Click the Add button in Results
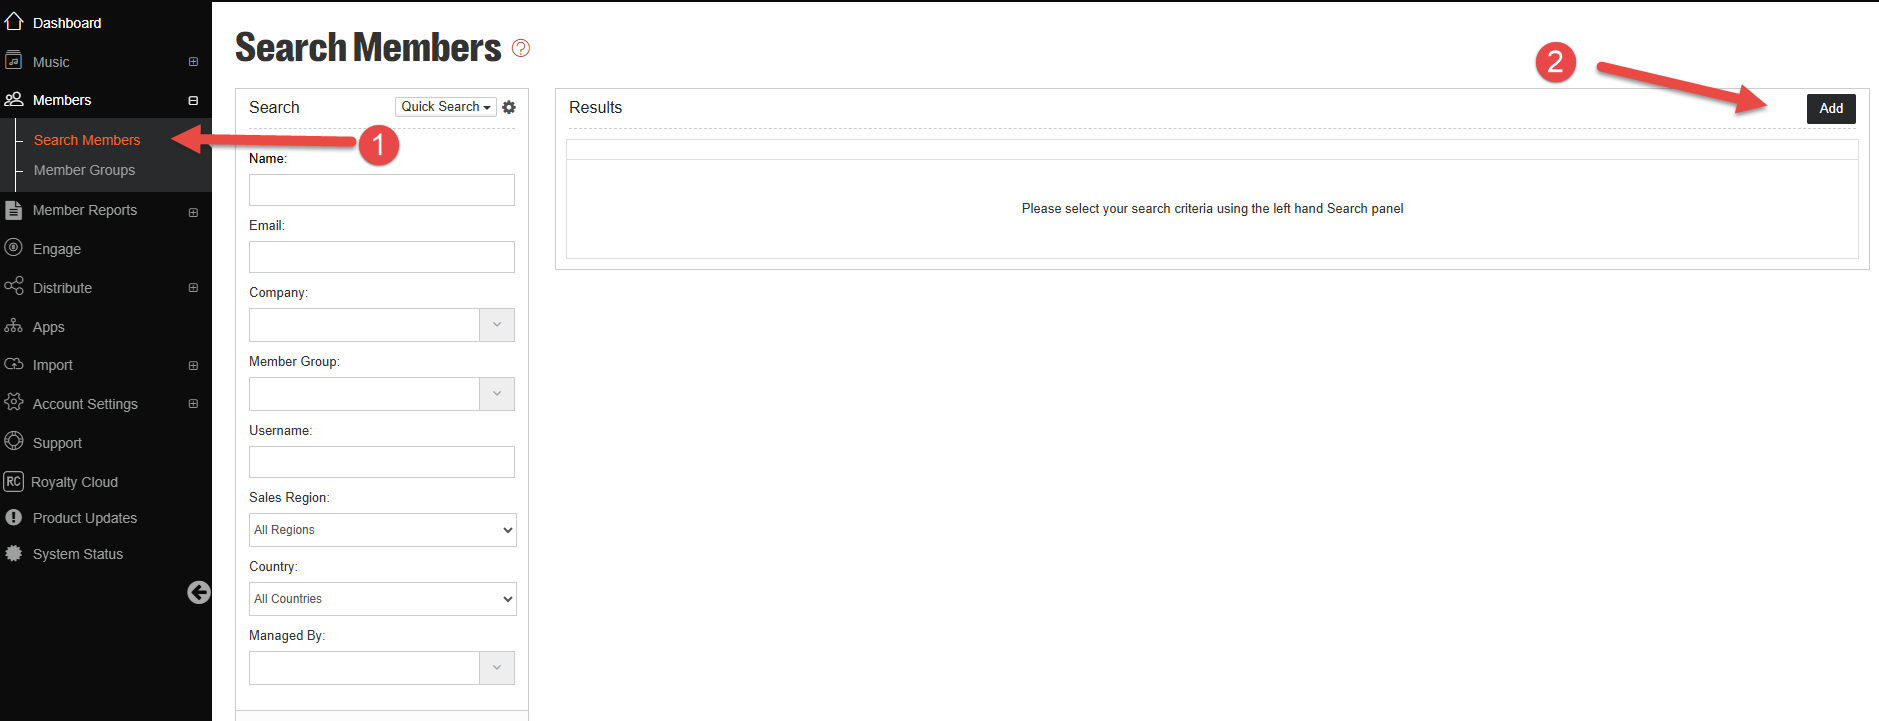1879x721 pixels. pyautogui.click(x=1831, y=108)
